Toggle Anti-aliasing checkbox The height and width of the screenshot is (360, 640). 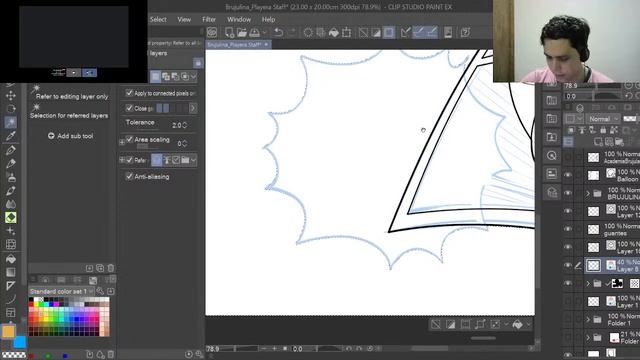(129, 176)
